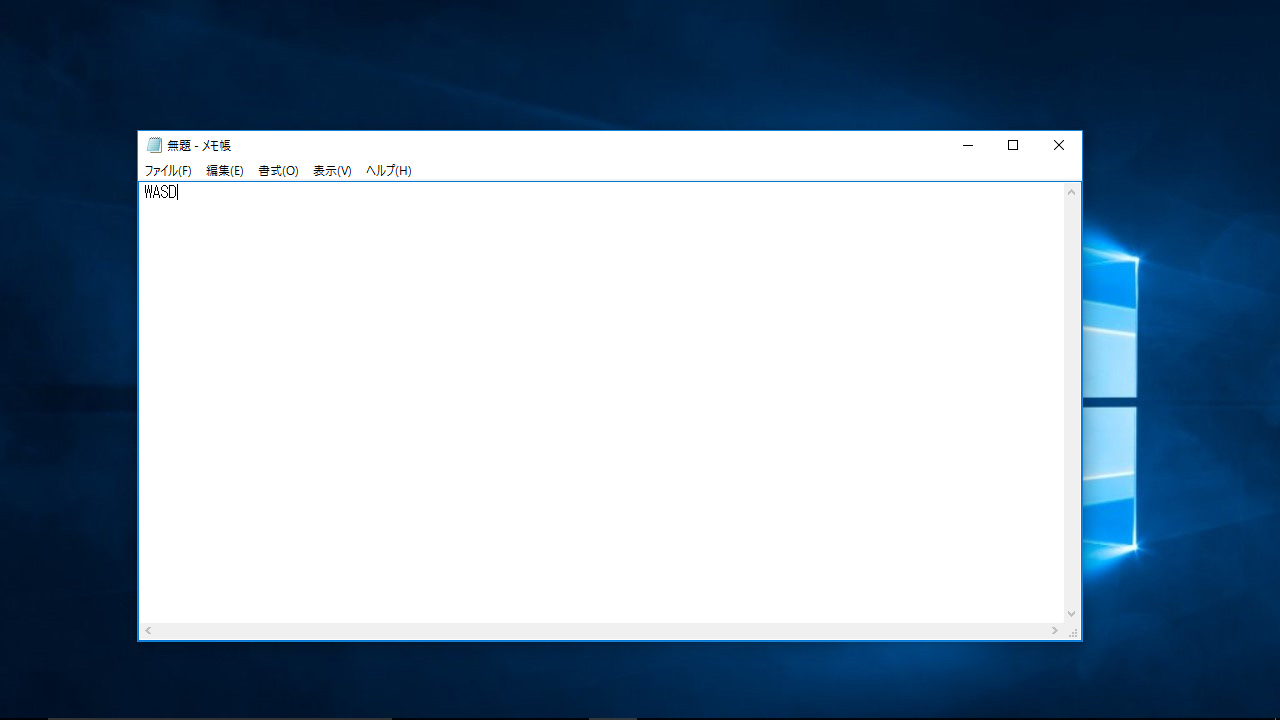Screen dimensions: 1280x720
Task: Click the window title 無題 - メモ帳
Action: [199, 145]
